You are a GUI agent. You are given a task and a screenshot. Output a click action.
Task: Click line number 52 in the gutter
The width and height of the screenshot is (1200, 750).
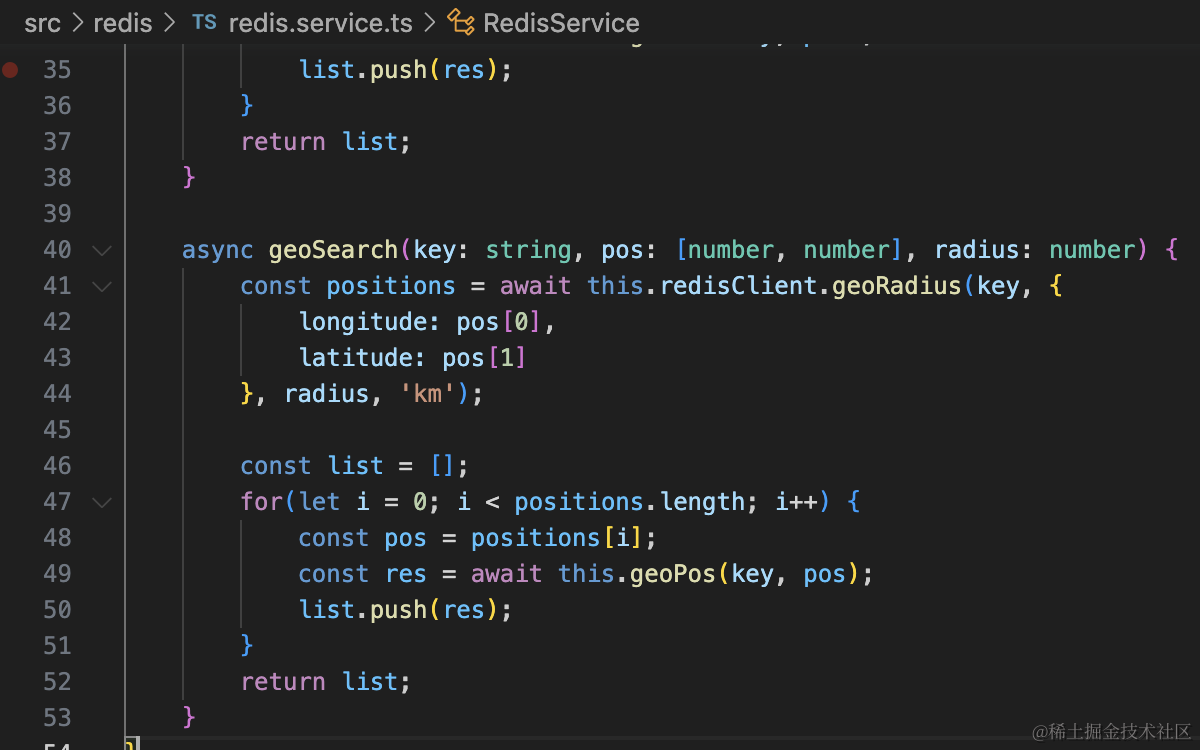[x=57, y=682]
